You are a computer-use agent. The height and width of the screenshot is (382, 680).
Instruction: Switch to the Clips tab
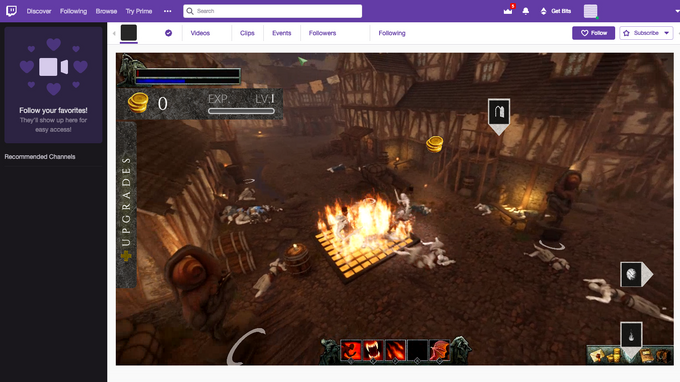[247, 33]
